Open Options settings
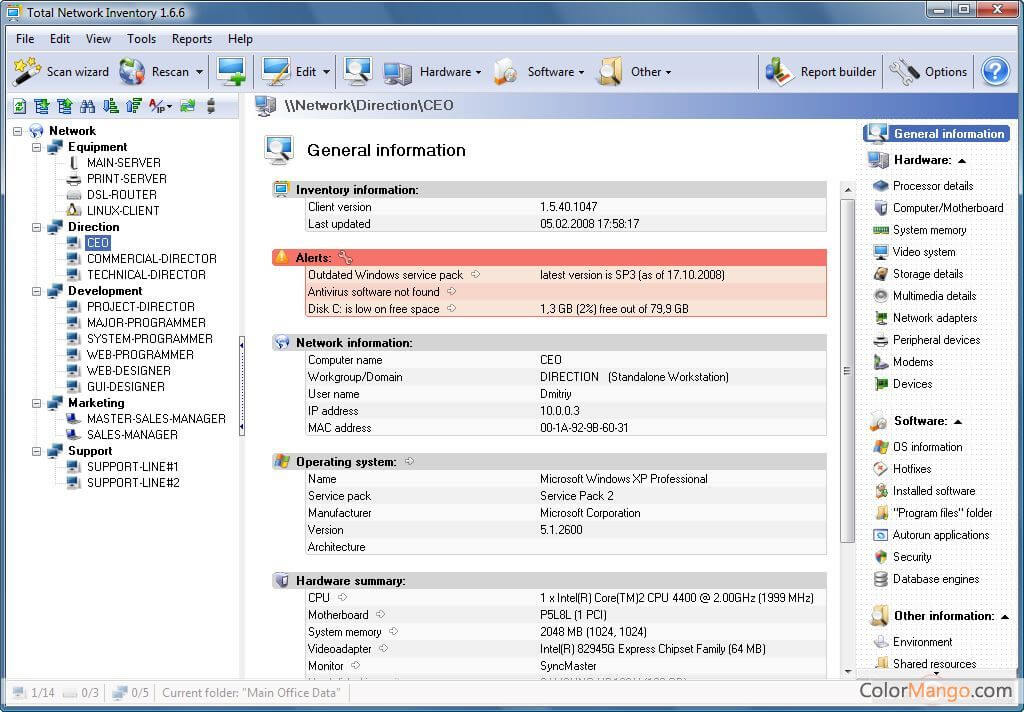The width and height of the screenshot is (1024, 712). [x=928, y=72]
